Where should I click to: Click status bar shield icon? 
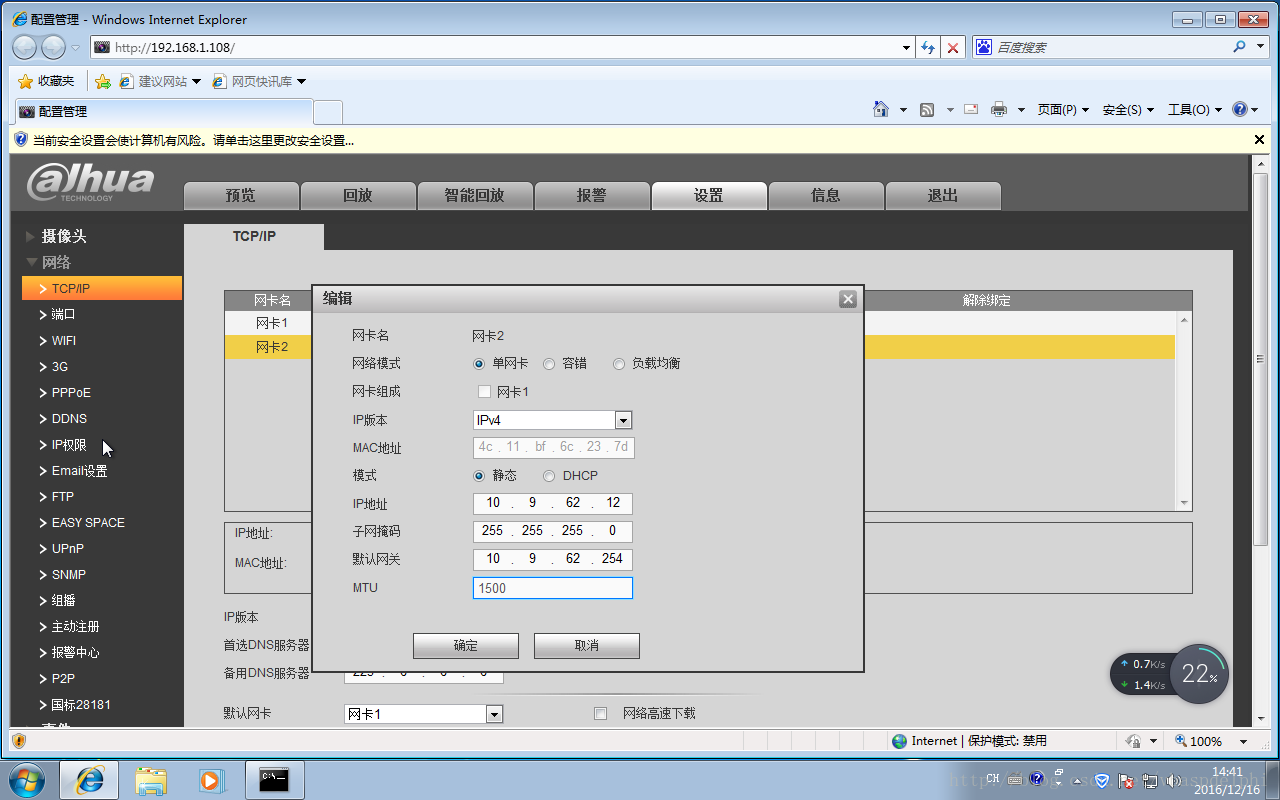tap(19, 741)
